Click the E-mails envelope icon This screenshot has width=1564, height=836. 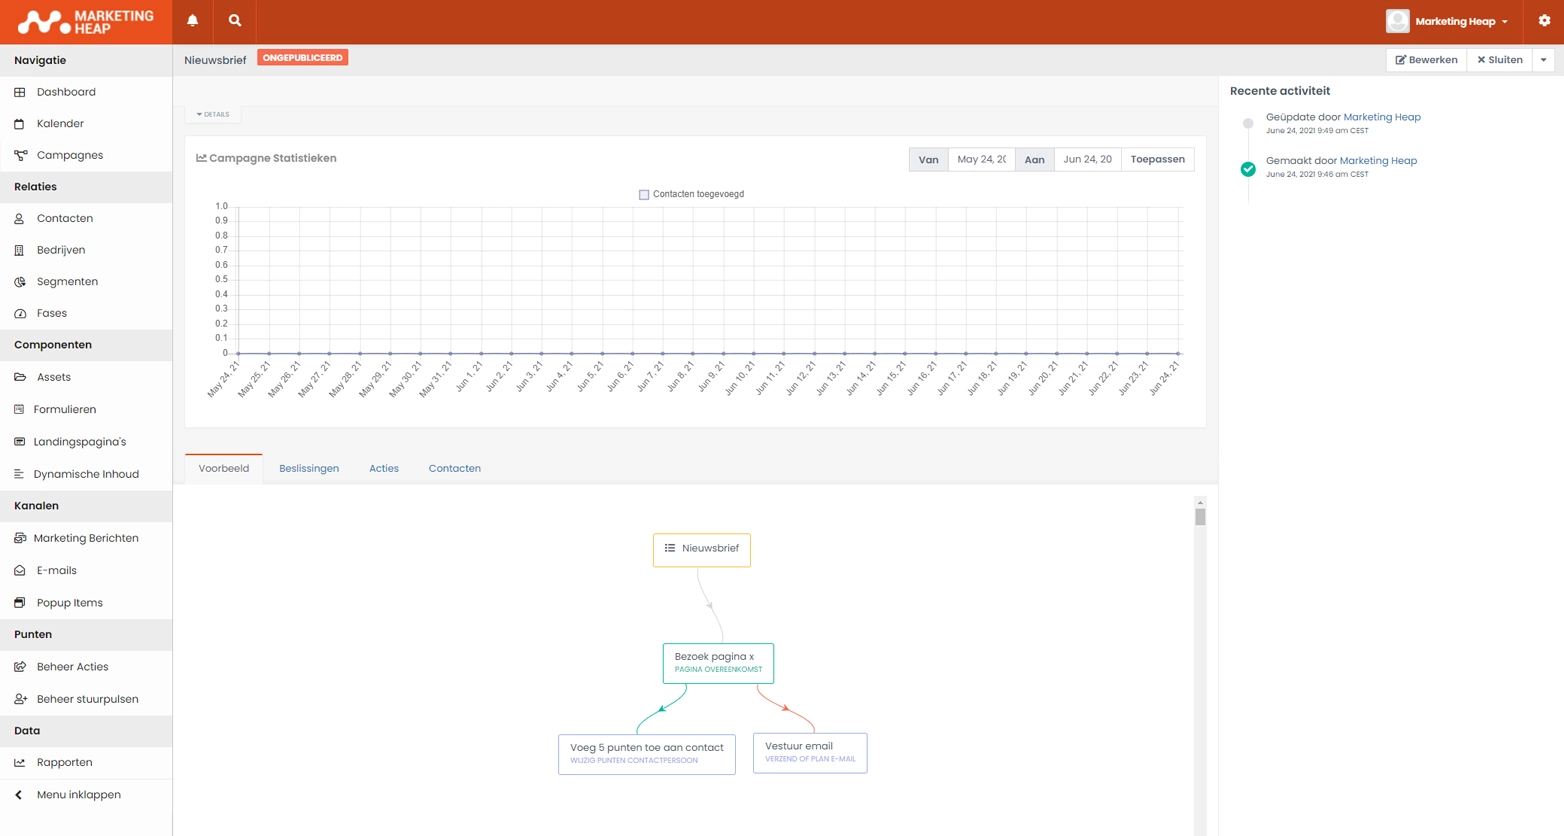pyautogui.click(x=19, y=570)
